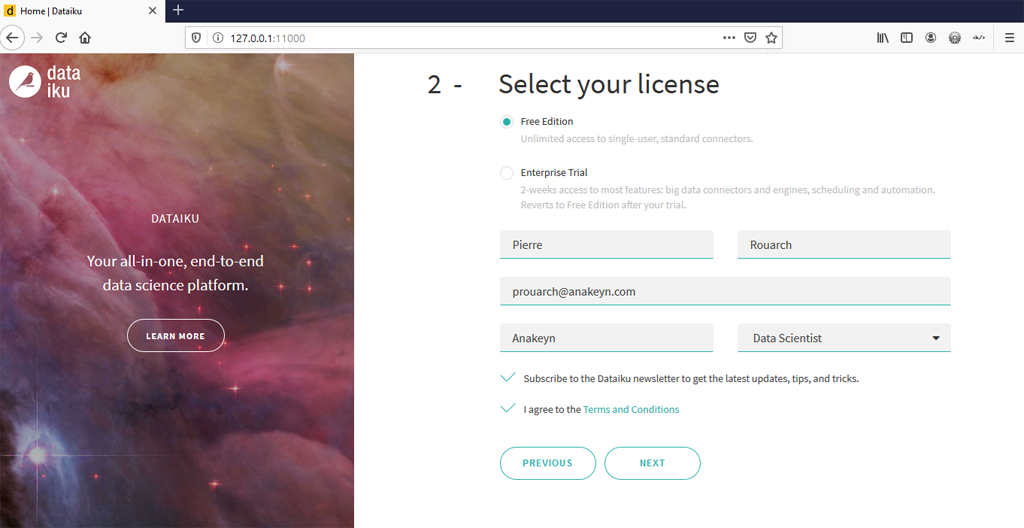Viewport: 1024px width, 528px height.
Task: Click the browser forward arrow
Action: (37, 38)
